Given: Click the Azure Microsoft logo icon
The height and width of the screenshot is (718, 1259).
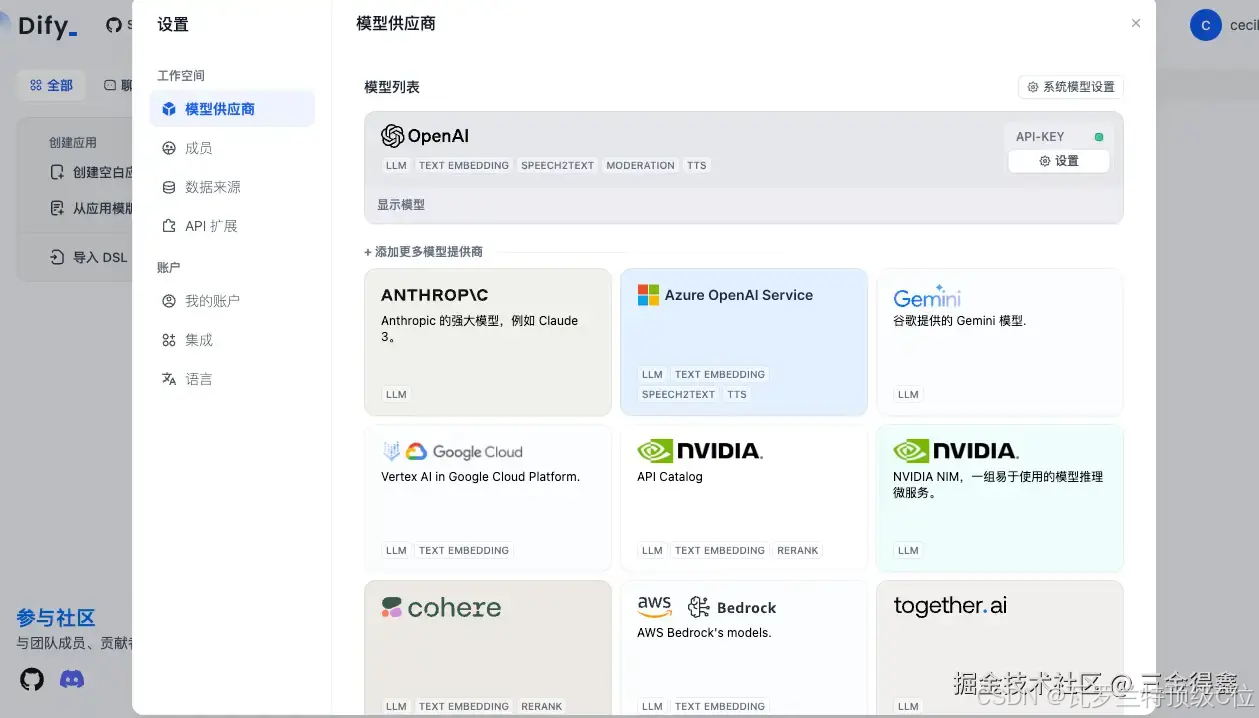Looking at the screenshot, I should click(648, 295).
